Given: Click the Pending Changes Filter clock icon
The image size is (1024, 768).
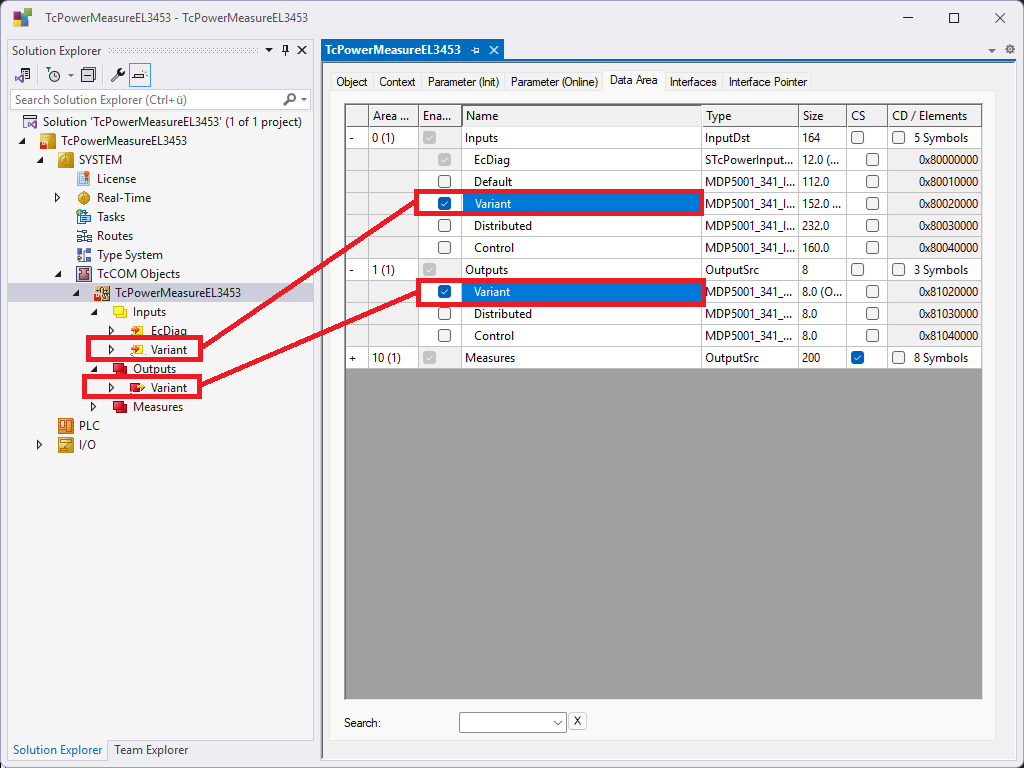Looking at the screenshot, I should point(54,75).
